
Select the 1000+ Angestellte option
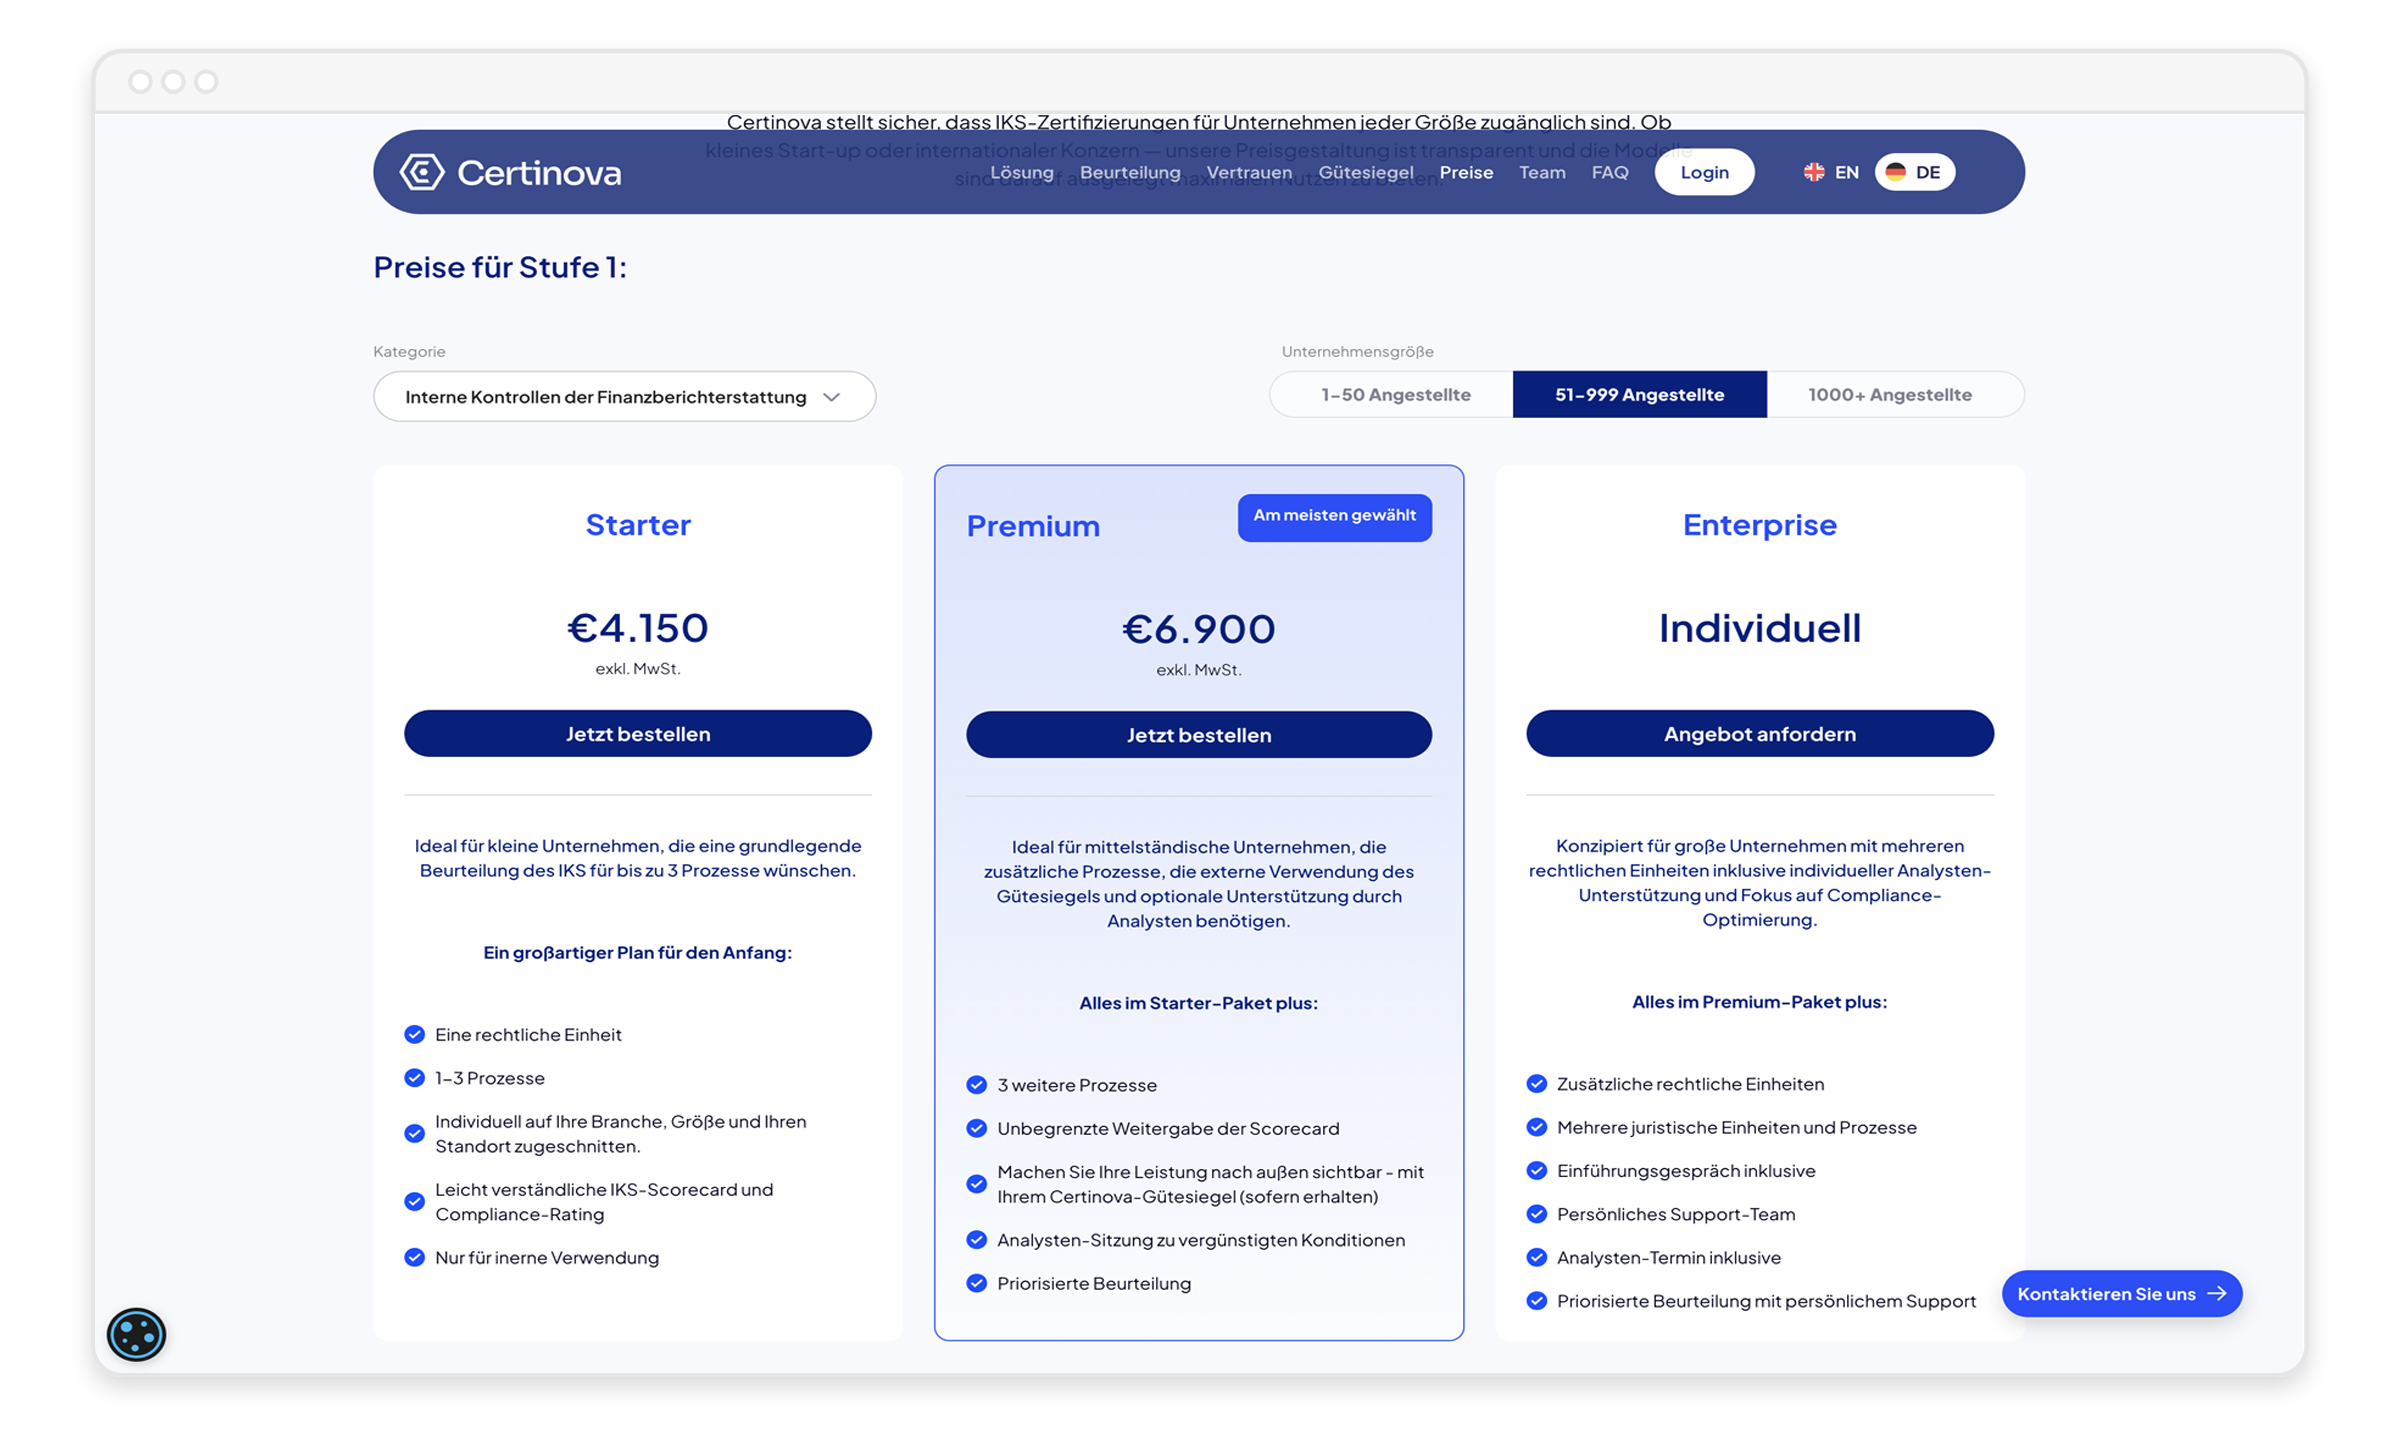coord(1889,394)
